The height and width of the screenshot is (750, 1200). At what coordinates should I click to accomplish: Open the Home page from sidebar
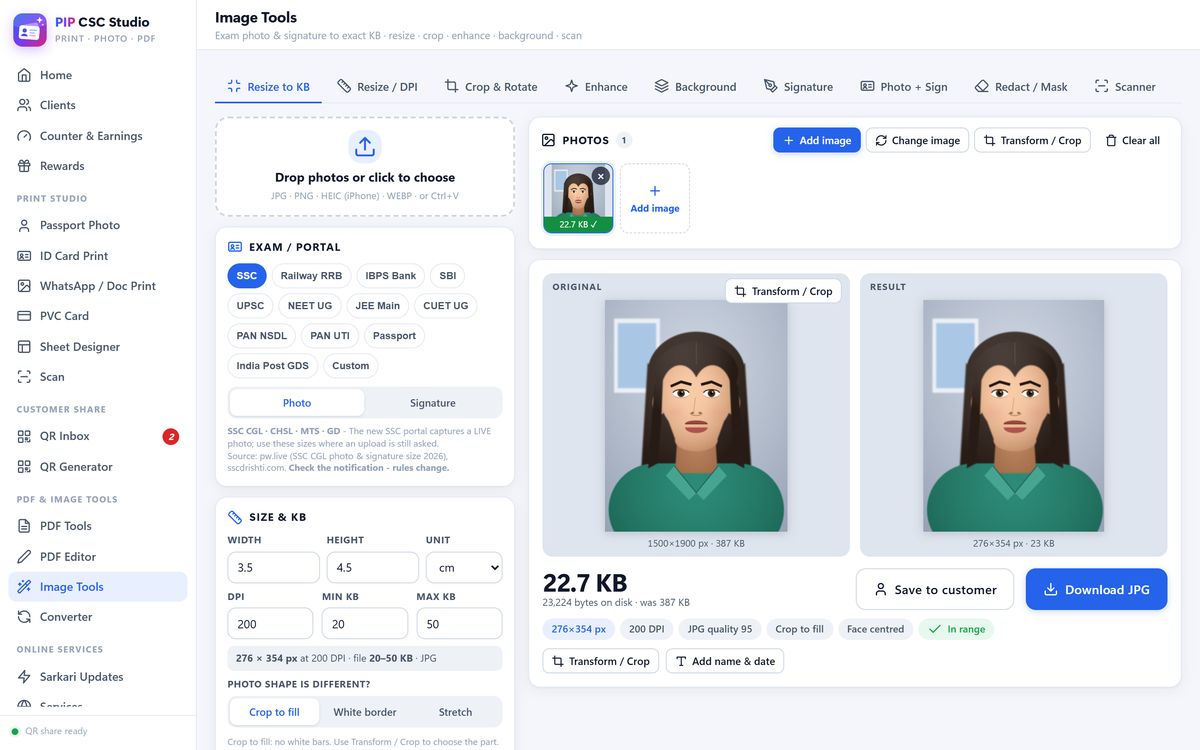[98, 75]
